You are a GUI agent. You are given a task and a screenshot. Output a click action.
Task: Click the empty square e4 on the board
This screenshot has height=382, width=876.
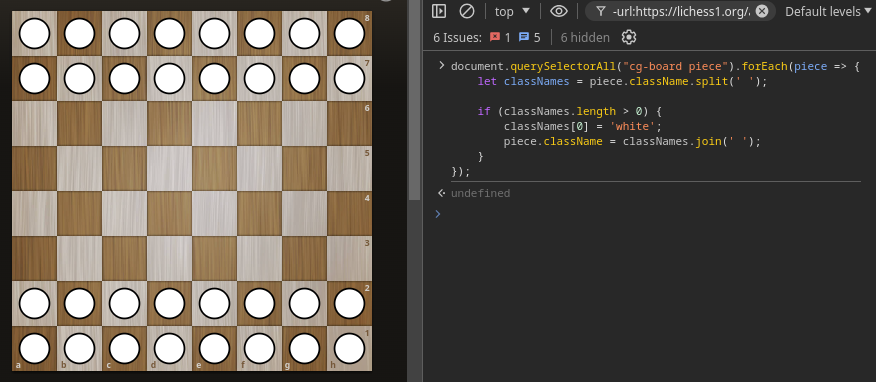tap(215, 213)
